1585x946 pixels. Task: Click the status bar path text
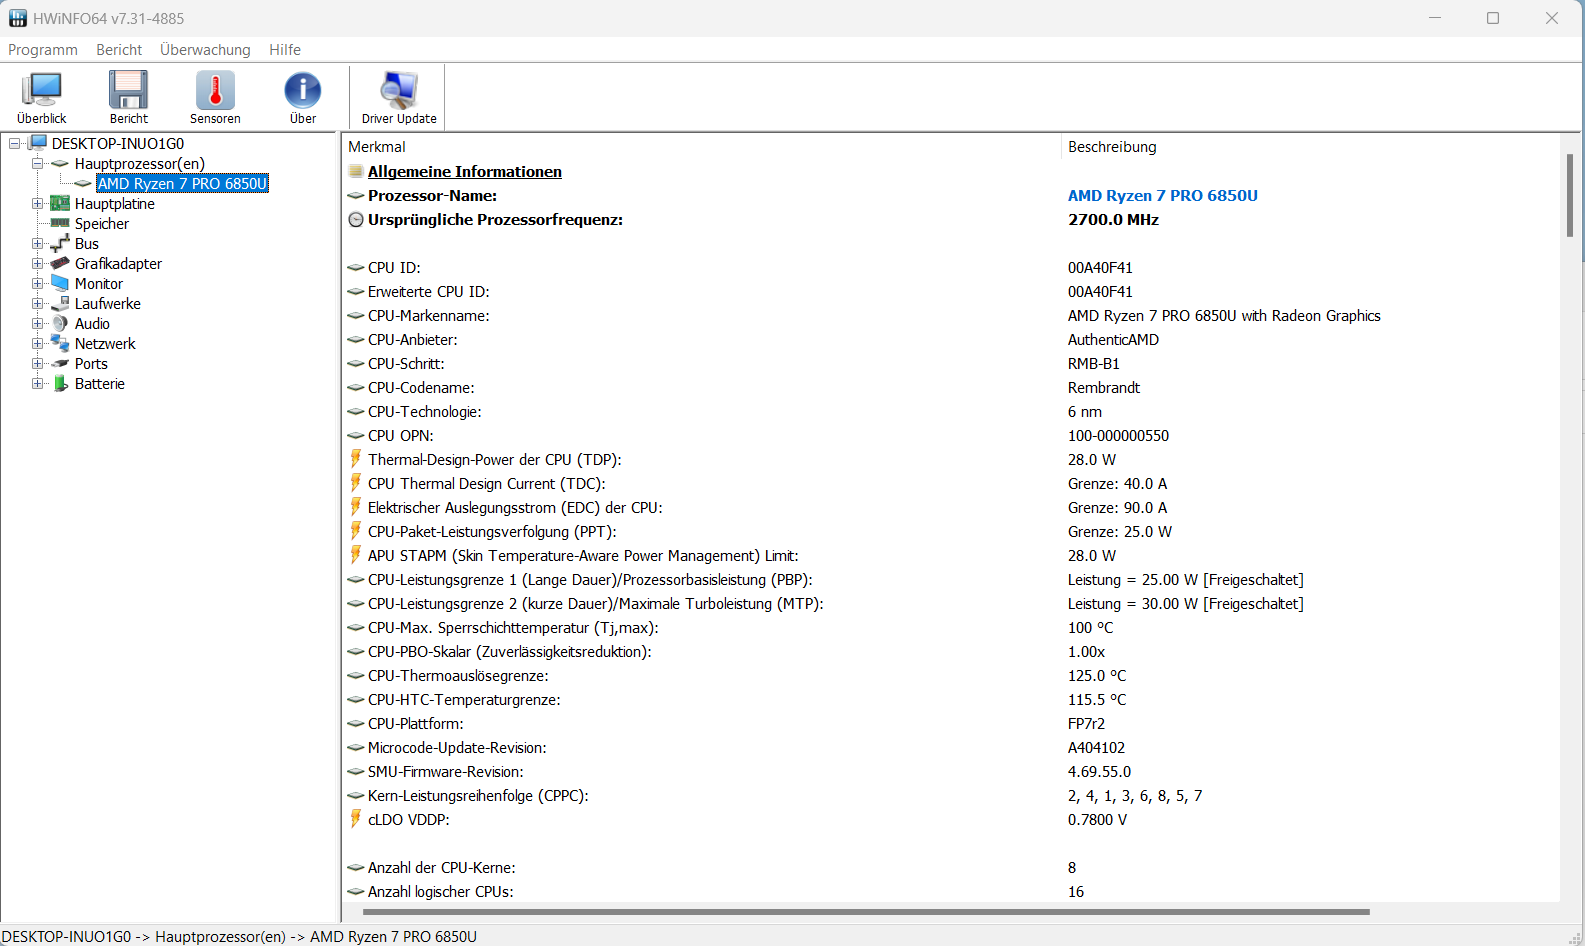(x=239, y=937)
